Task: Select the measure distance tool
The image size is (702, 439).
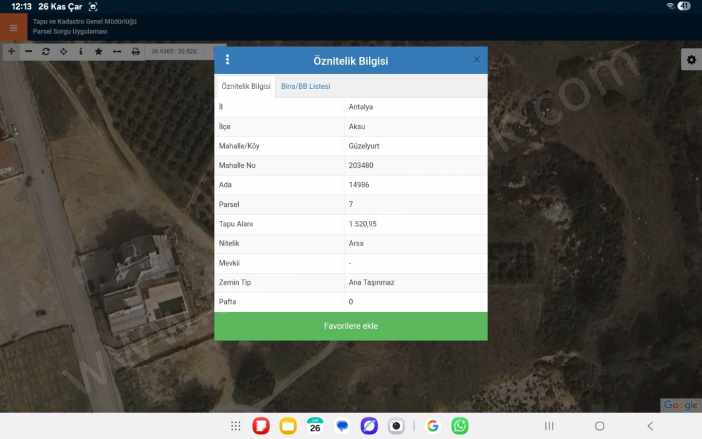Action: click(x=117, y=51)
